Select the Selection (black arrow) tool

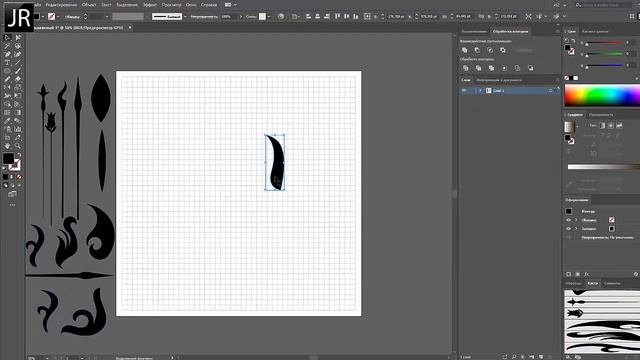[x=7, y=38]
